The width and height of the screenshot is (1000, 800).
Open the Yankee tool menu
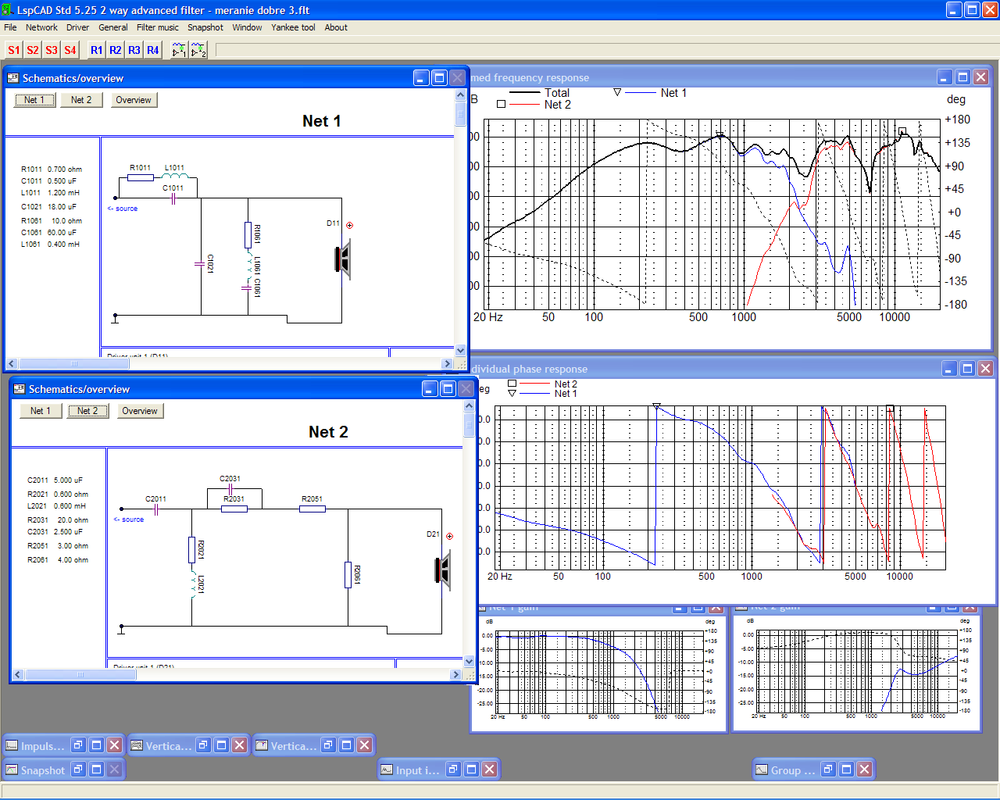293,27
